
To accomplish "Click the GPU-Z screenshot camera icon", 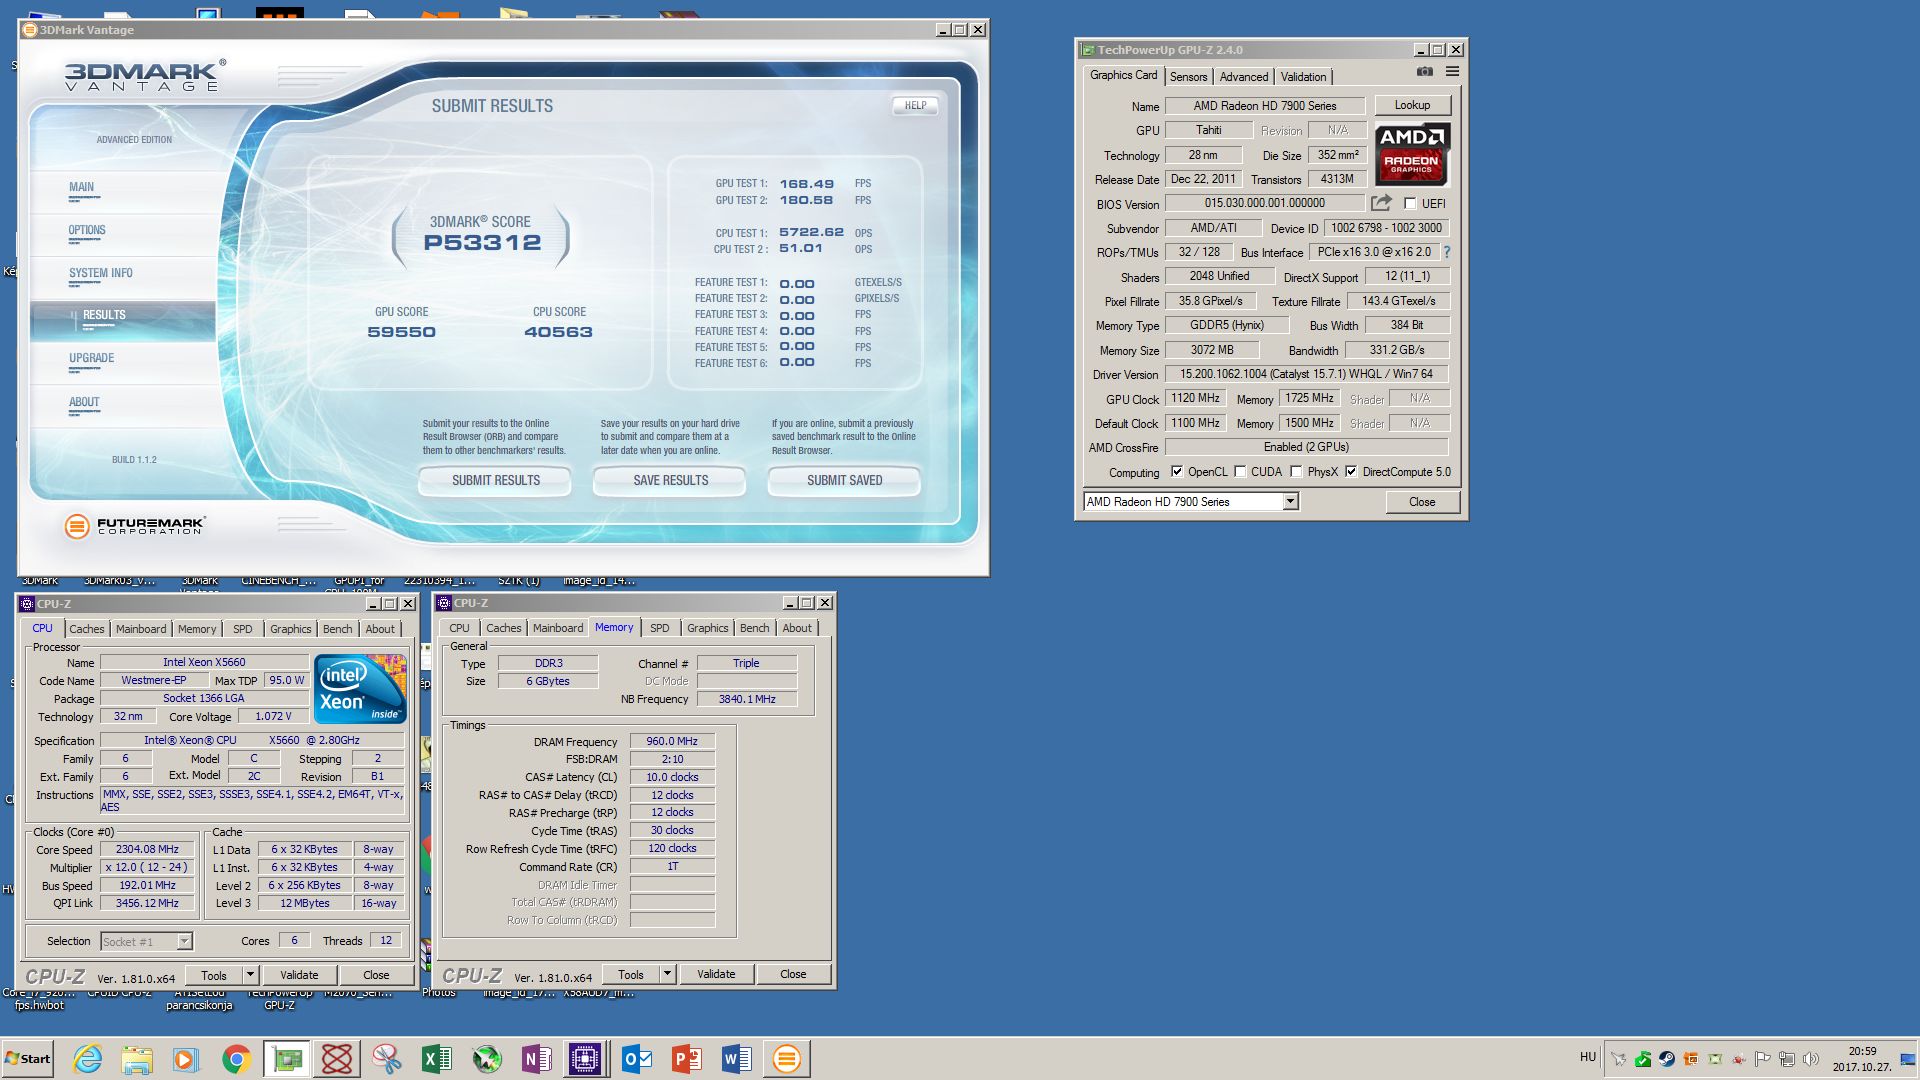I will coord(1425,72).
